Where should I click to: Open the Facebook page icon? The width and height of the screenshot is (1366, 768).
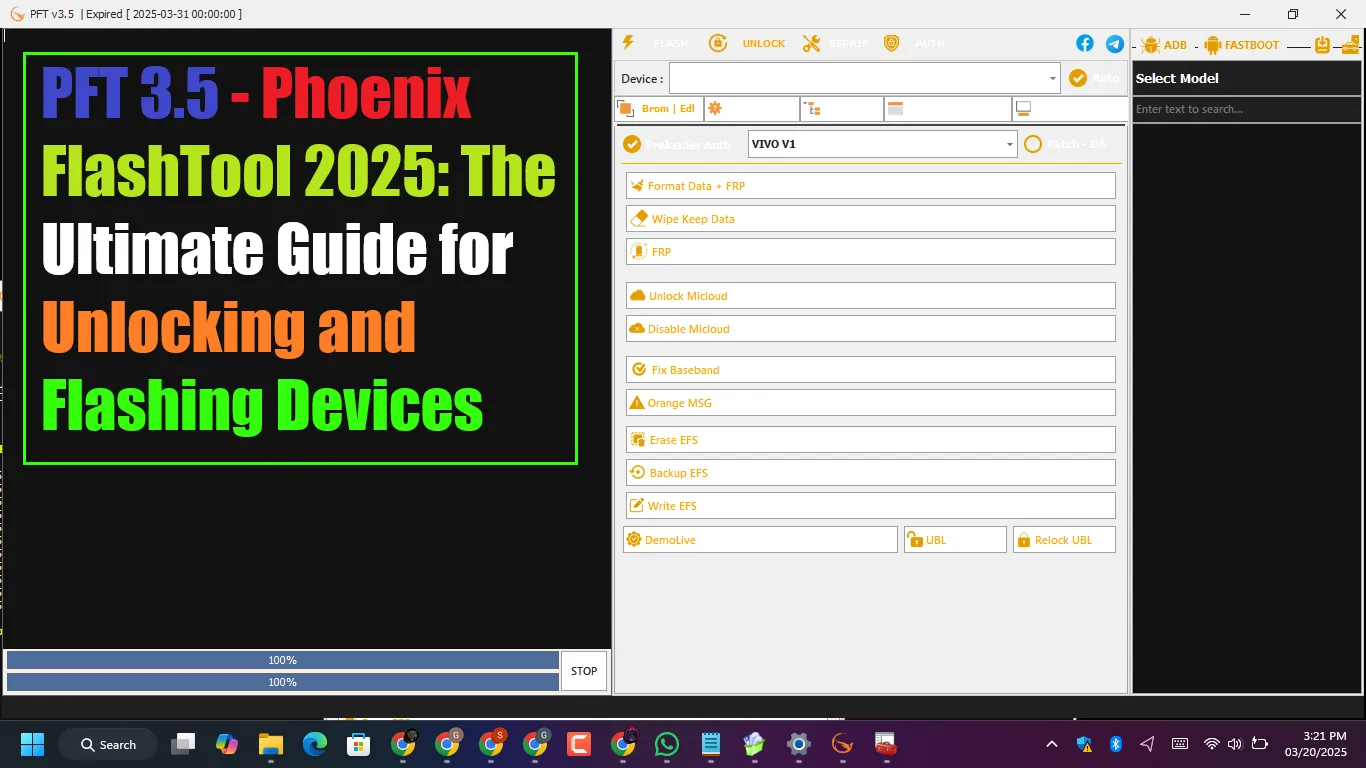click(x=1085, y=43)
